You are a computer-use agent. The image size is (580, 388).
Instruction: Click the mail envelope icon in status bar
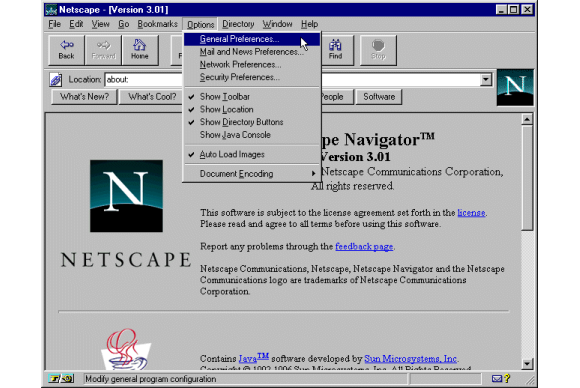(x=497, y=378)
